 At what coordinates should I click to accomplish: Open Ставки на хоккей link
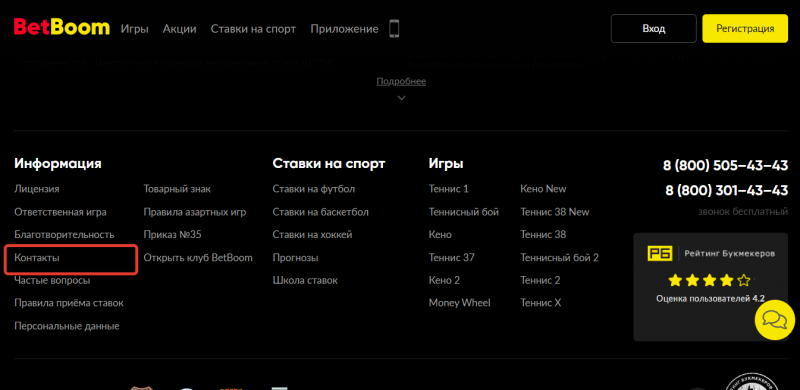click(x=312, y=235)
